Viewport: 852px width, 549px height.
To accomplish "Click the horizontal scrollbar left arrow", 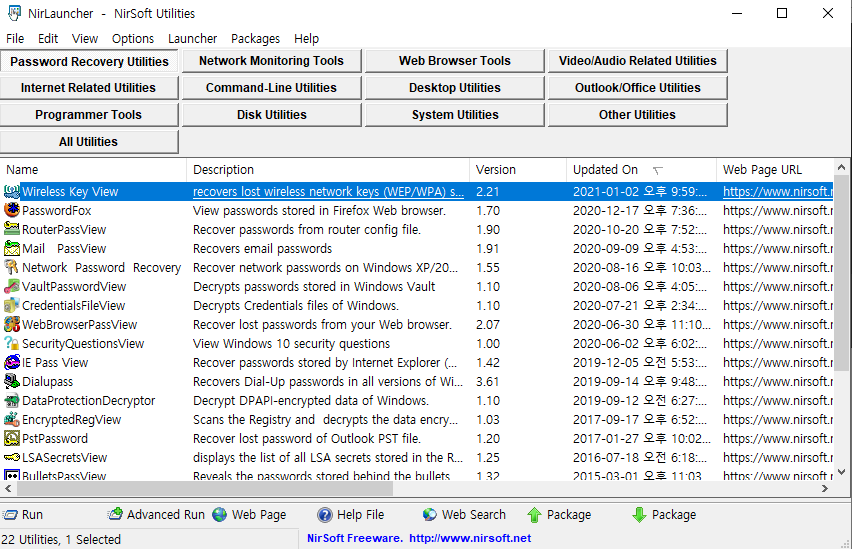I will coord(8,489).
